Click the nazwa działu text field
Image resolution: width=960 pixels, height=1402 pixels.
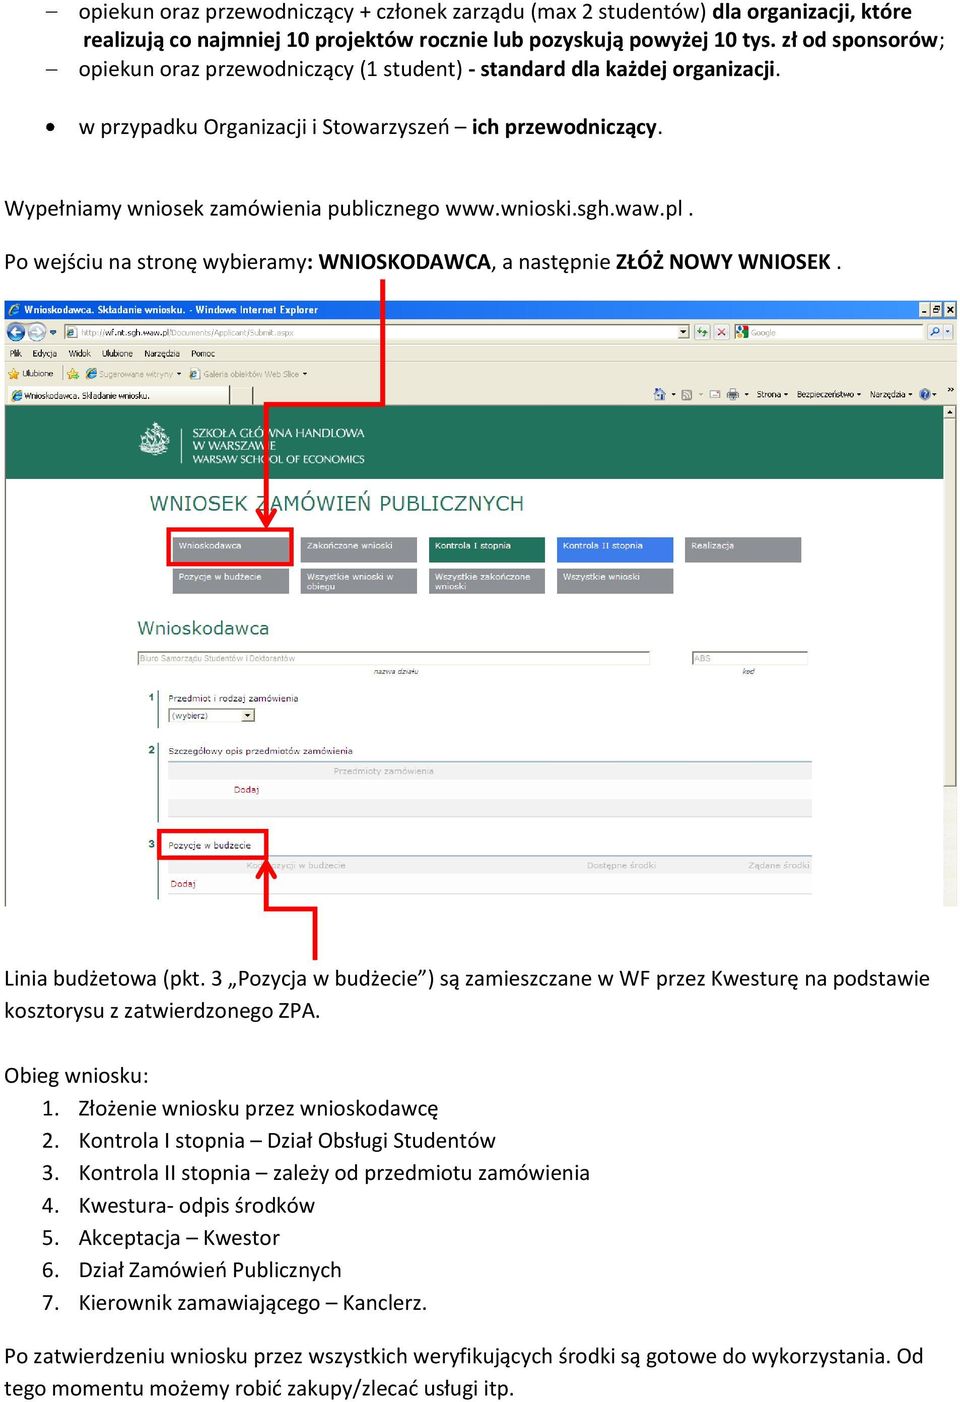point(394,658)
